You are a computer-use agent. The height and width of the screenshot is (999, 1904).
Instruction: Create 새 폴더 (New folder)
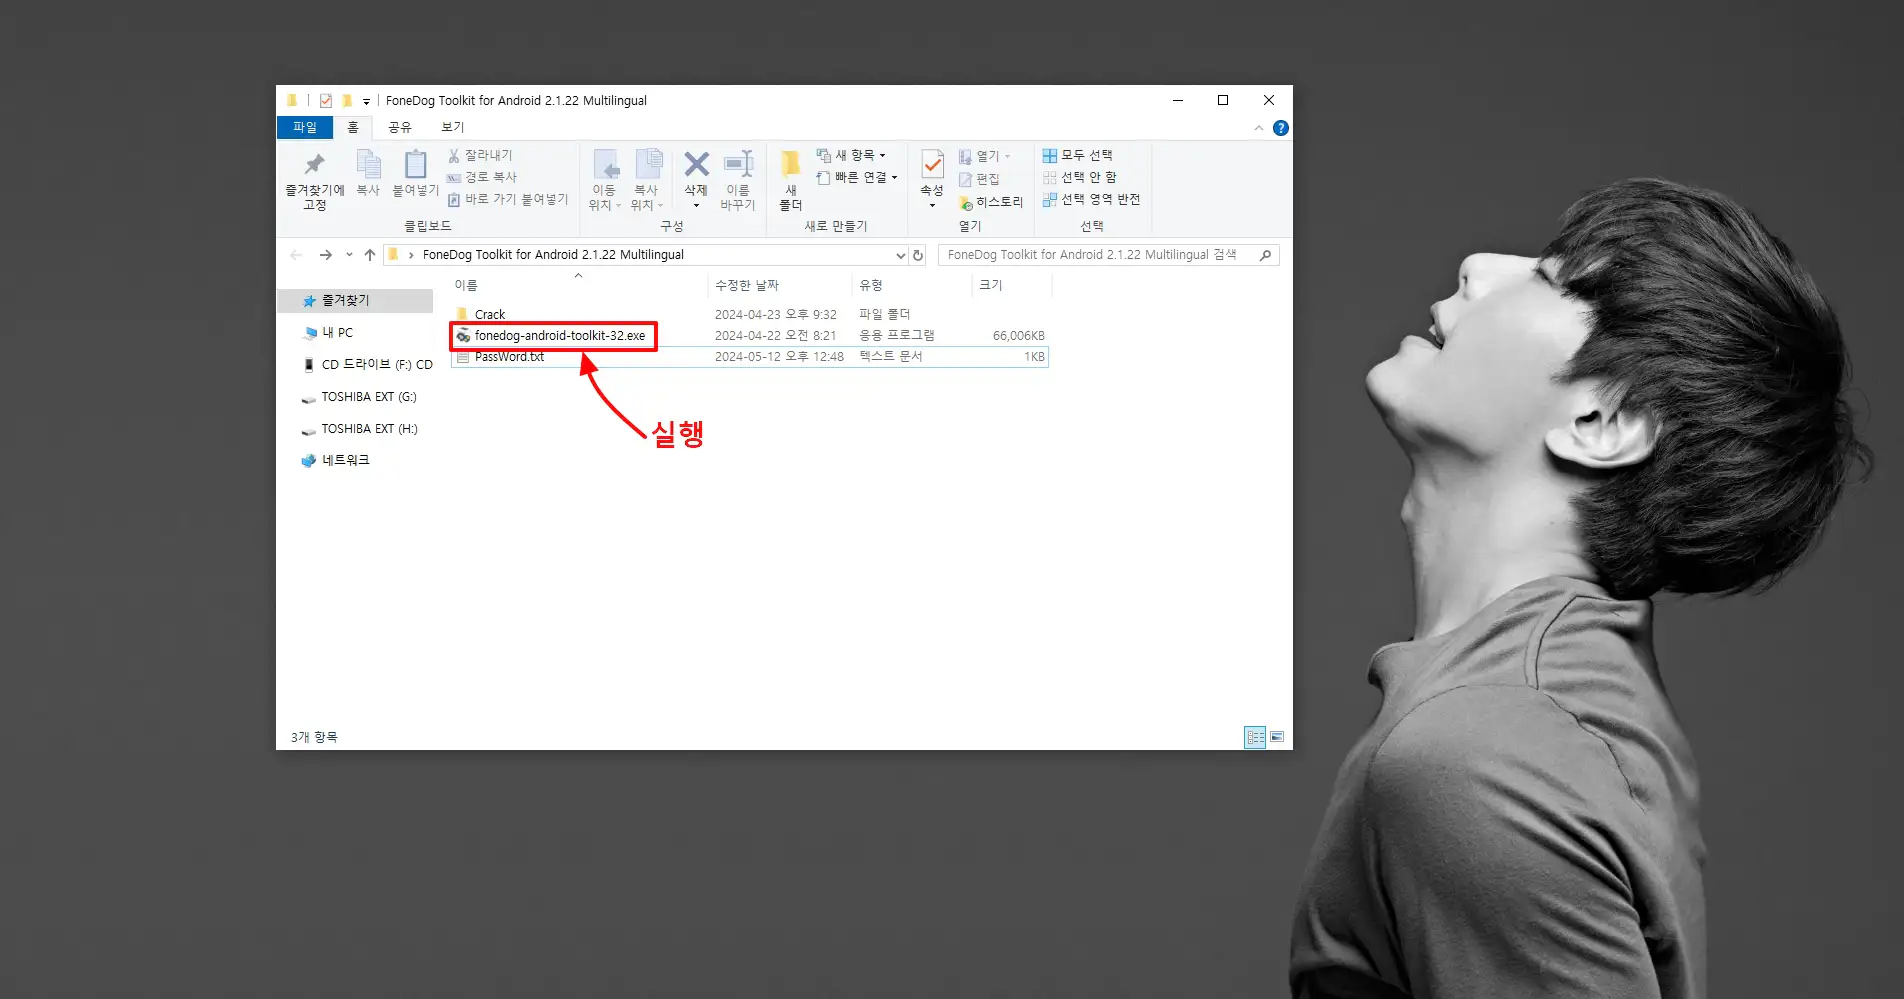[x=790, y=180]
